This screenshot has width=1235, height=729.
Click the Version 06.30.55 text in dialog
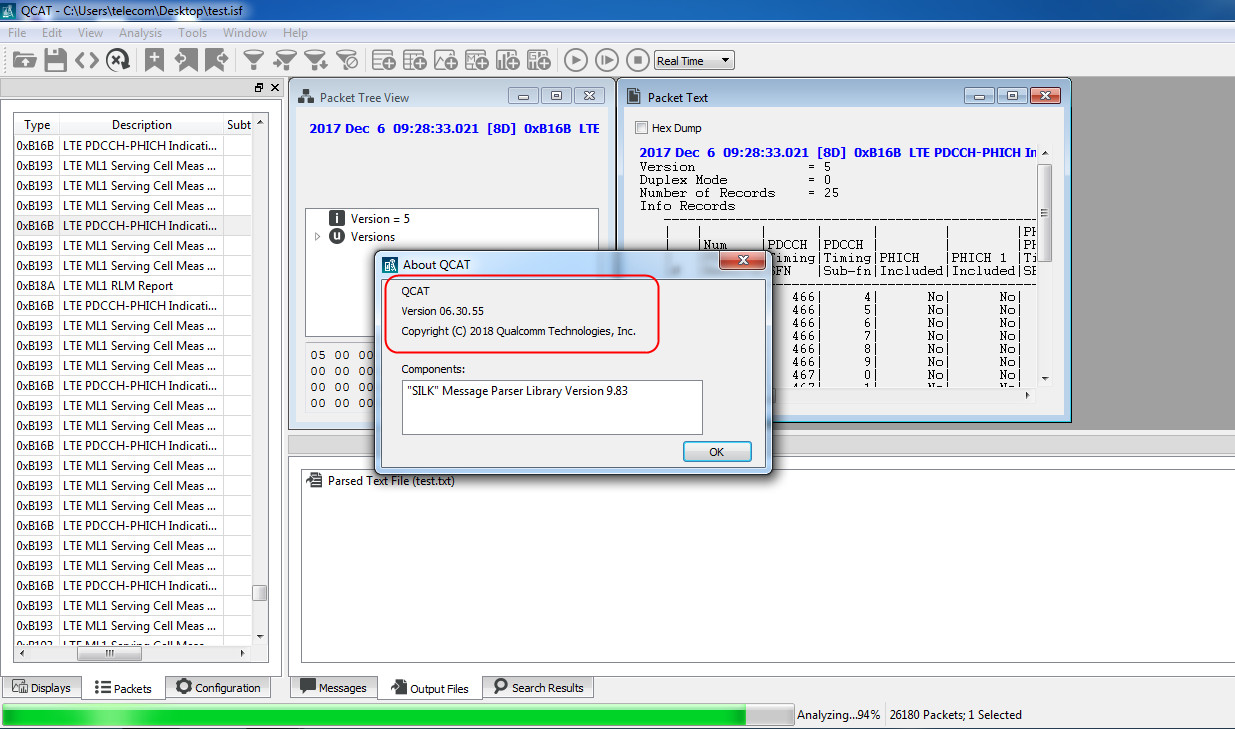442,311
